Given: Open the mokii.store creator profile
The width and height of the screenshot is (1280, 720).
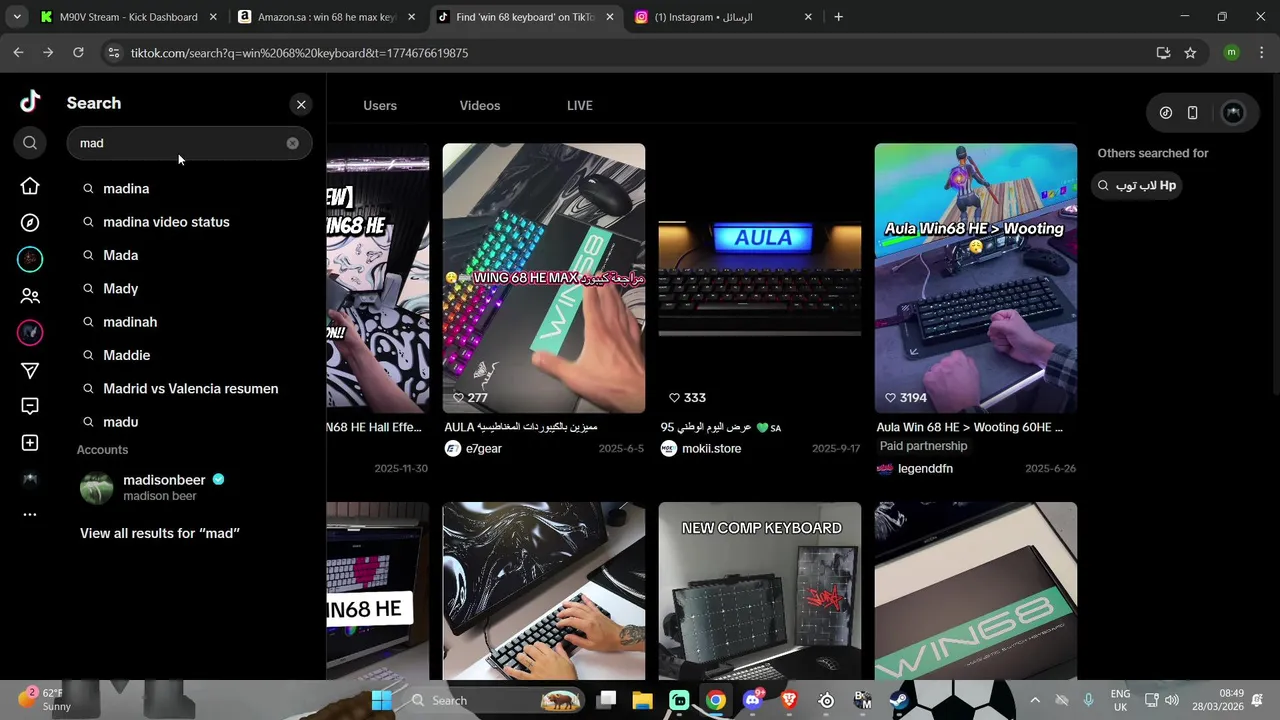Looking at the screenshot, I should point(701,449).
